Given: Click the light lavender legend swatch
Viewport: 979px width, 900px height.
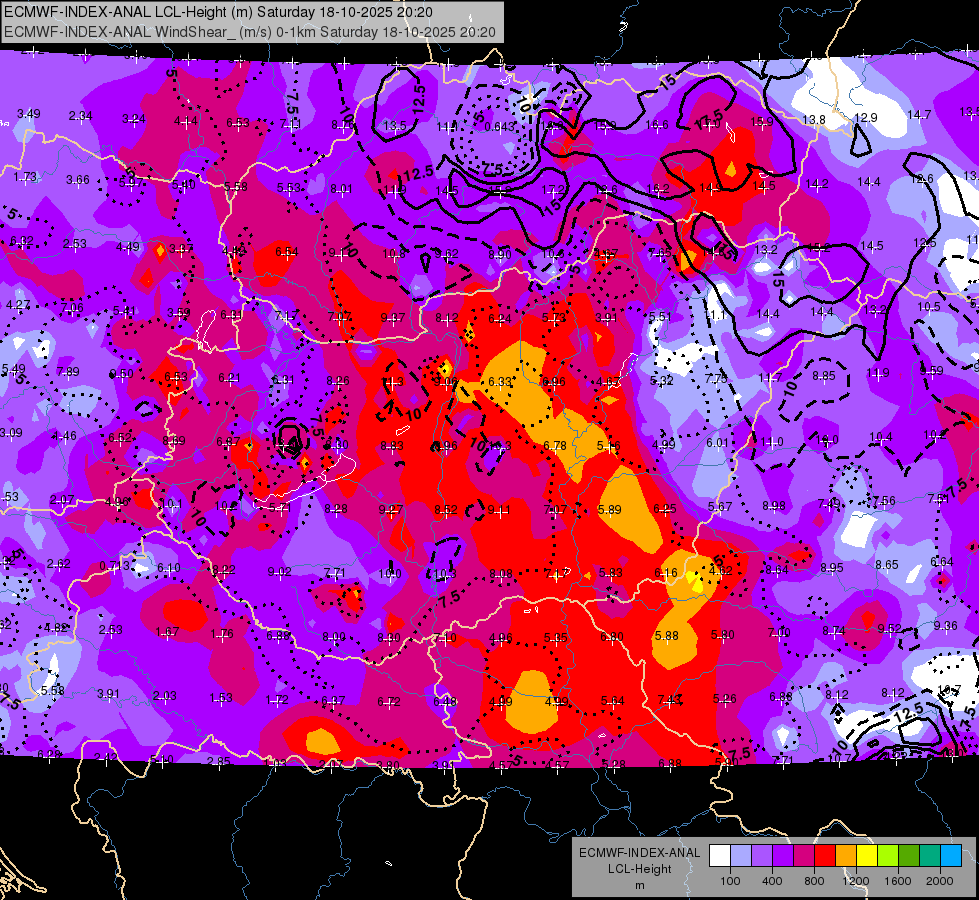Looking at the screenshot, I should pyautogui.click(x=741, y=856).
